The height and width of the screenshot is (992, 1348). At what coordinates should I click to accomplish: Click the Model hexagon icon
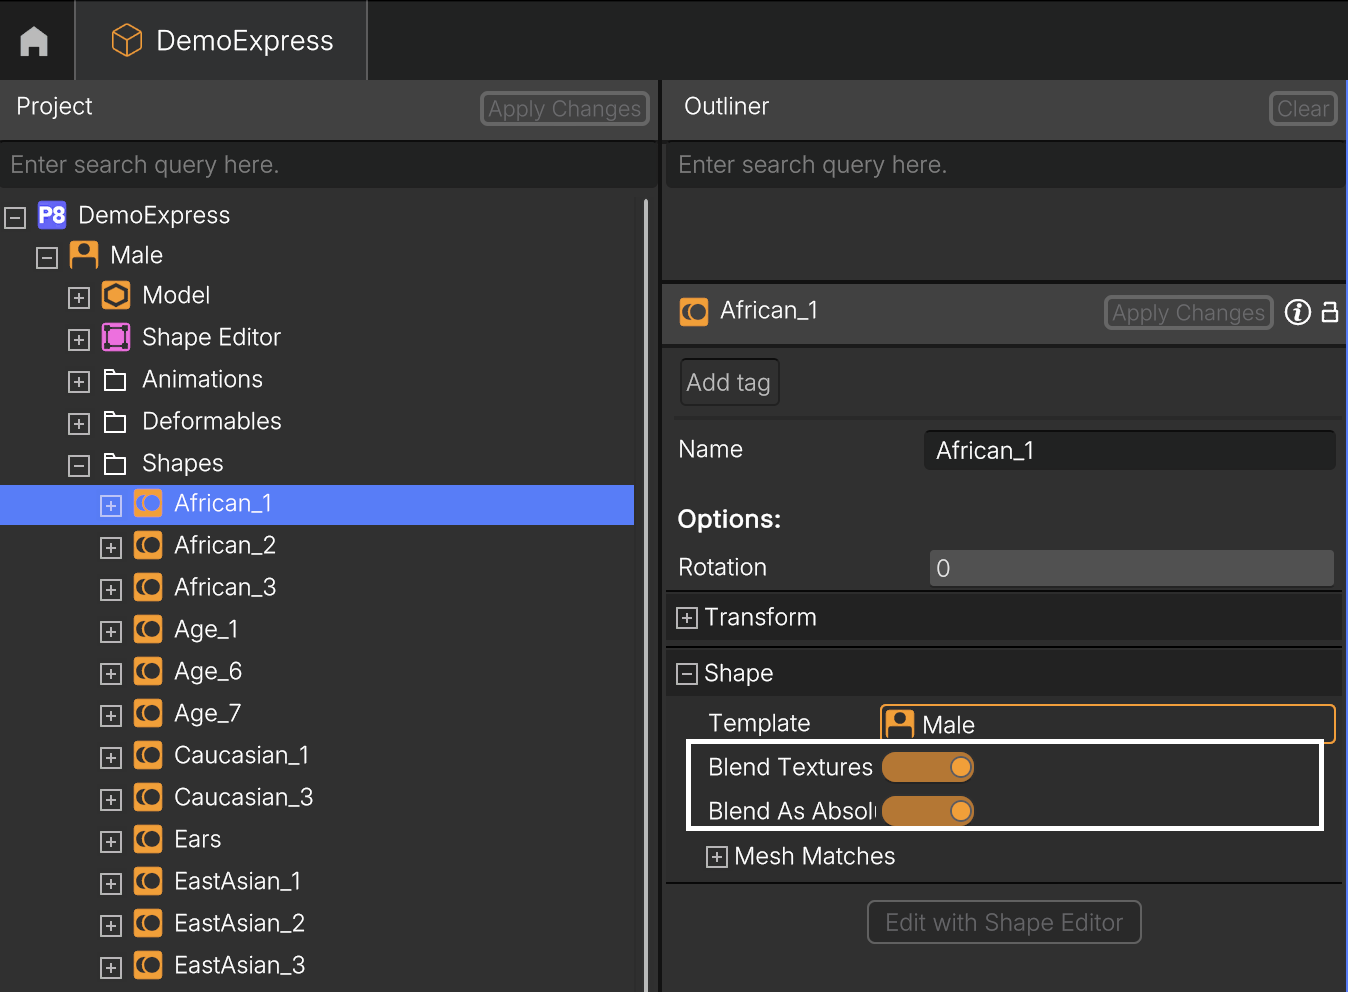(x=115, y=295)
